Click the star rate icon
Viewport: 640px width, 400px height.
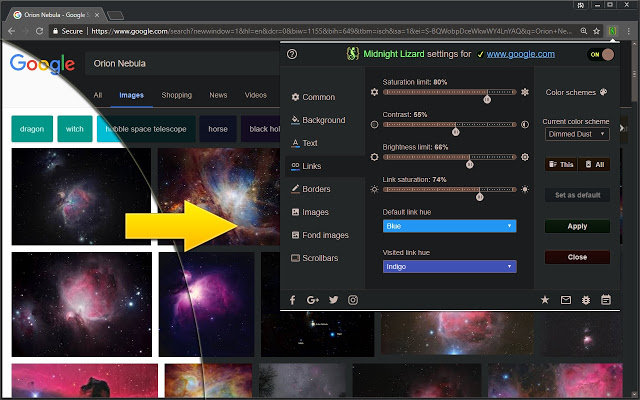[x=545, y=299]
